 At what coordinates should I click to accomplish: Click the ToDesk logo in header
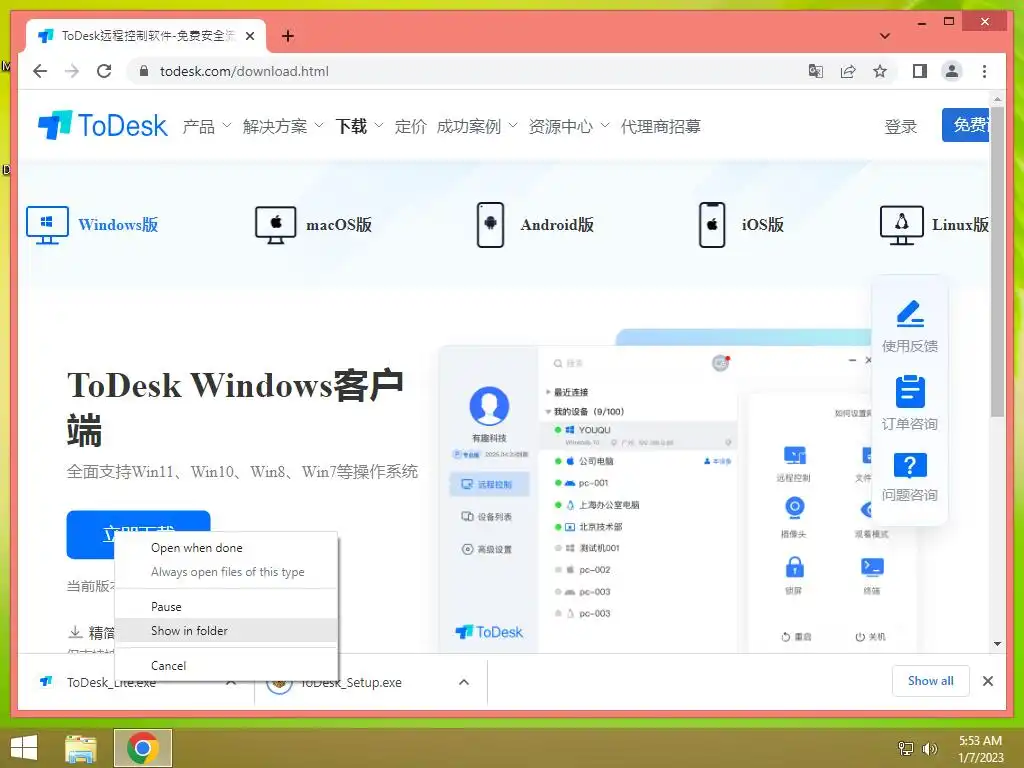click(x=103, y=125)
